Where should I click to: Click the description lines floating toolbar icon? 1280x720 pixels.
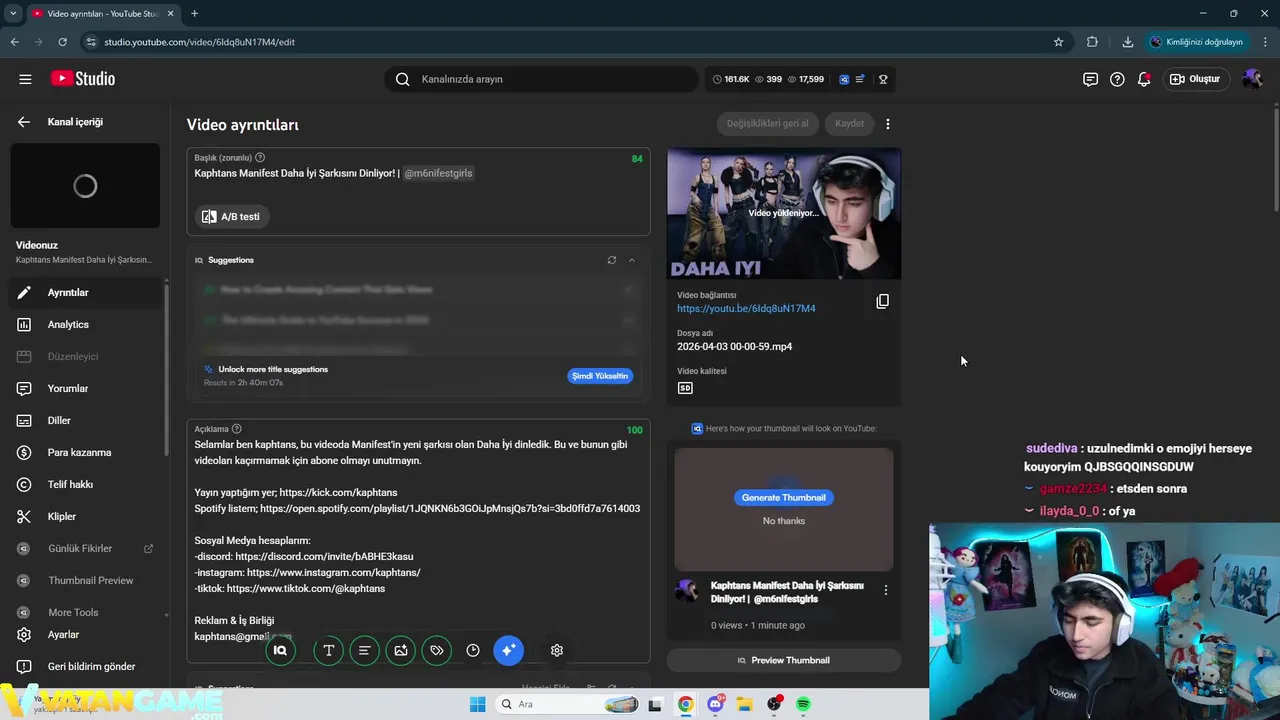pyautogui.click(x=364, y=651)
